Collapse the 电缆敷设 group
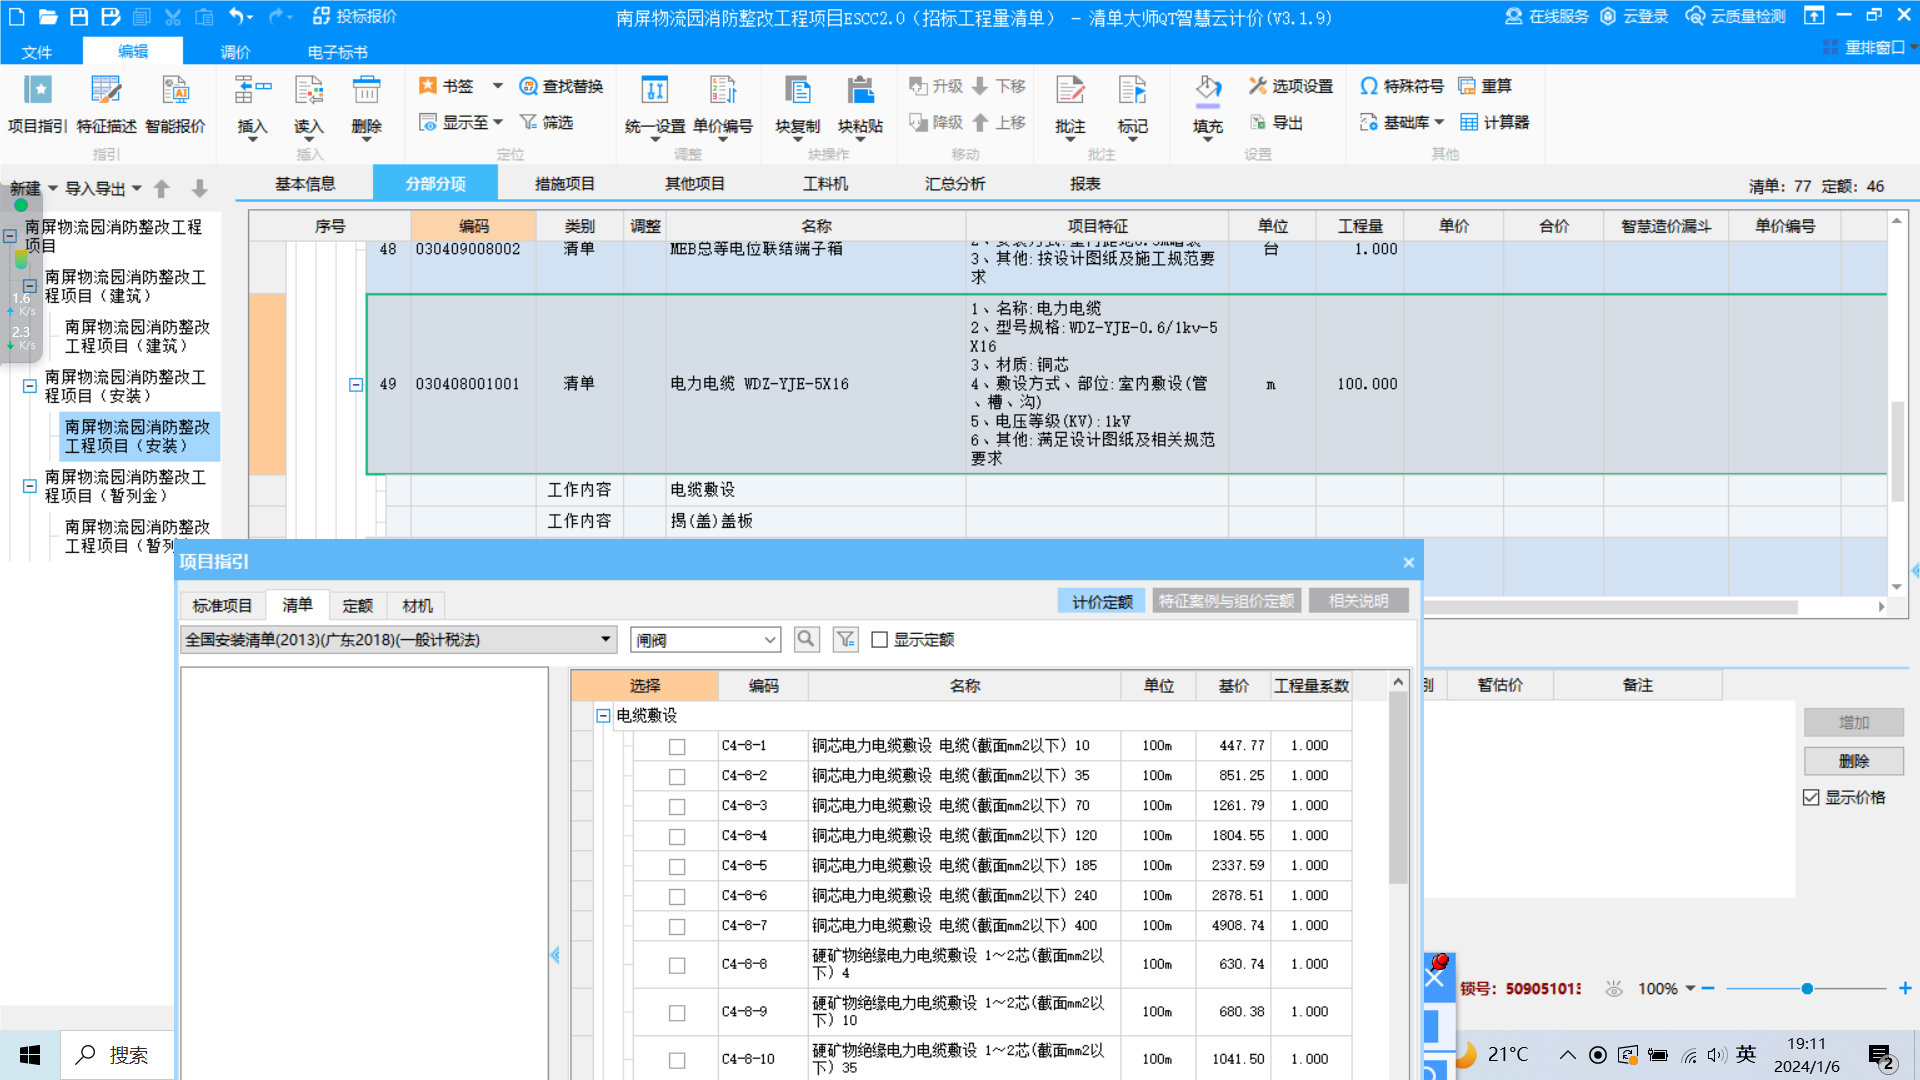This screenshot has height=1080, width=1920. coord(603,715)
